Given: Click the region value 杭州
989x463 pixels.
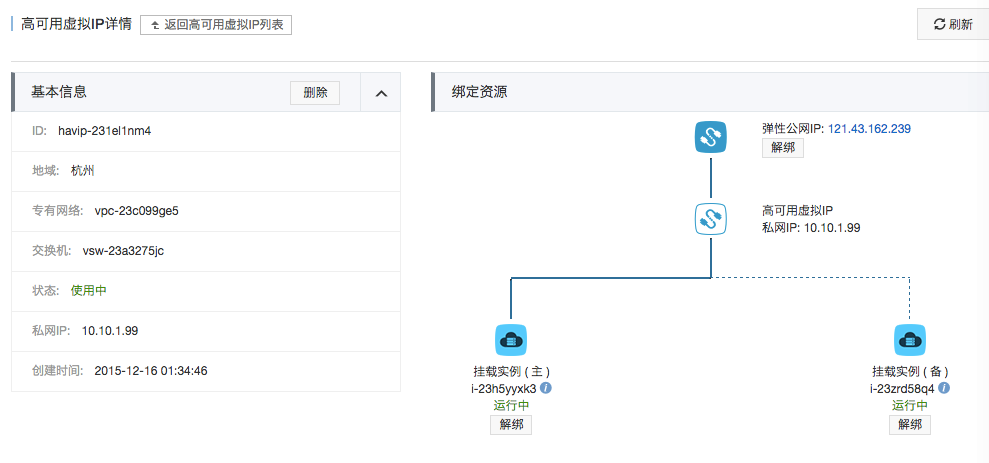Looking at the screenshot, I should (83, 171).
